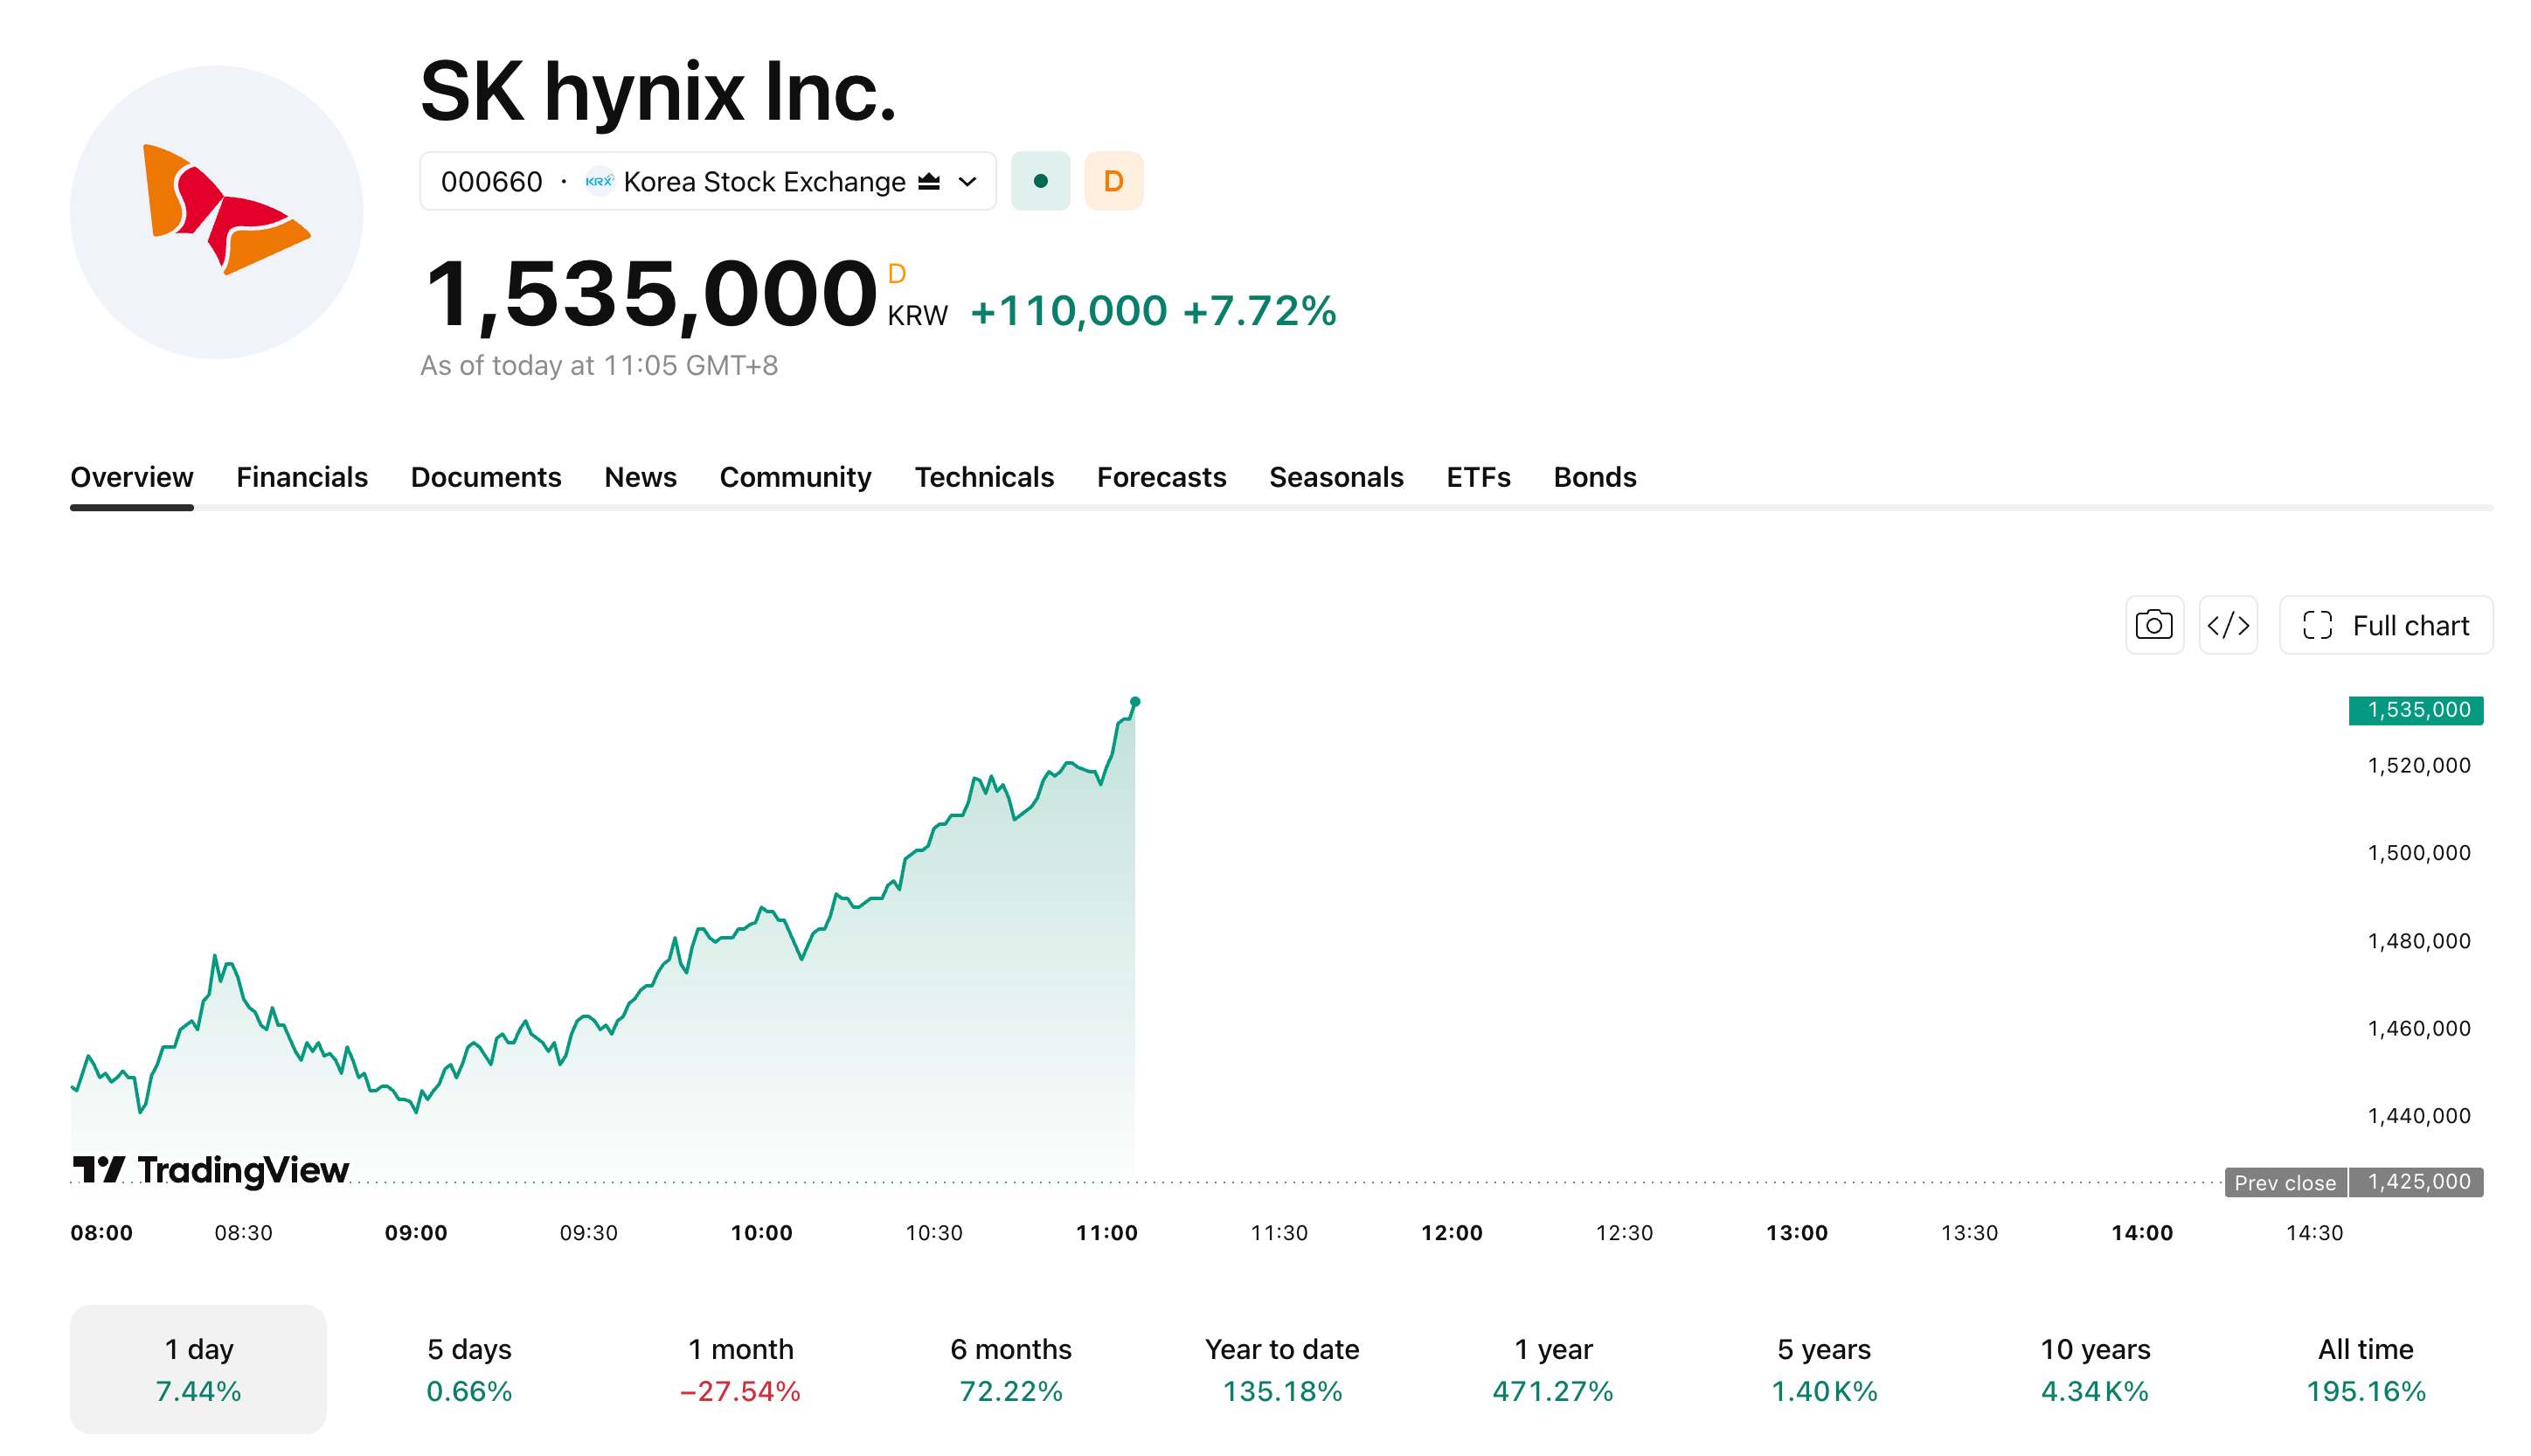
Task: Select the 1 year time range
Action: click(x=1552, y=1368)
